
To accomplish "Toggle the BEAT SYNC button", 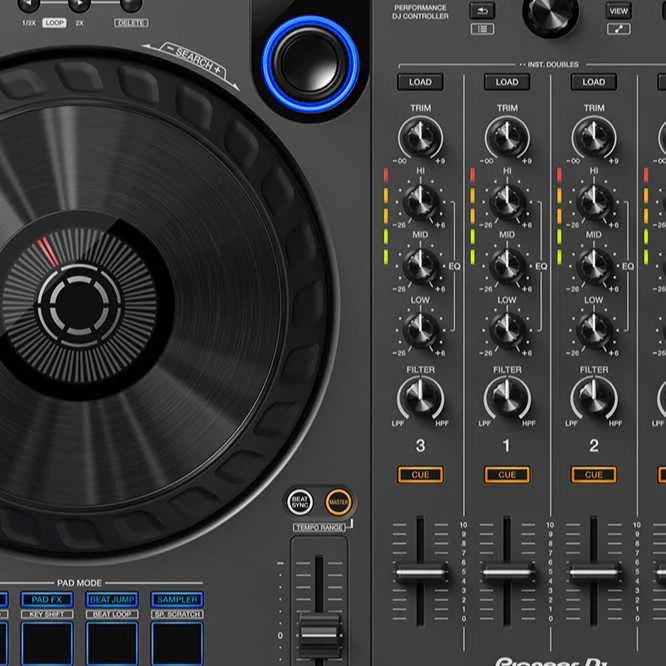I will click(300, 502).
